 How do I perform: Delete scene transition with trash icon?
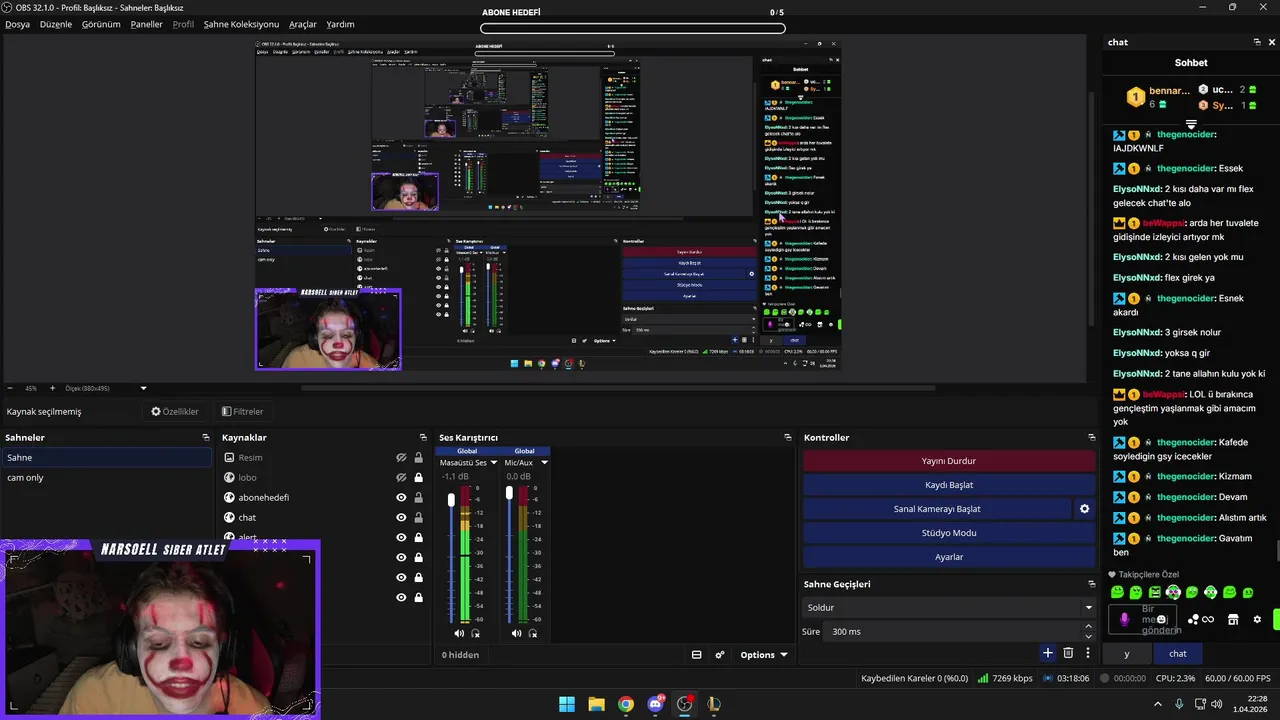click(x=1068, y=653)
